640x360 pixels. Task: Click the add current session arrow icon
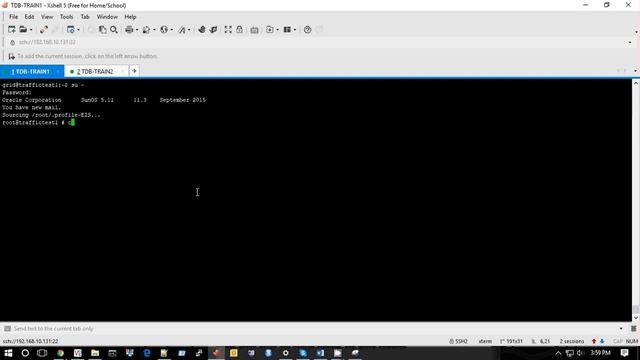point(11,56)
